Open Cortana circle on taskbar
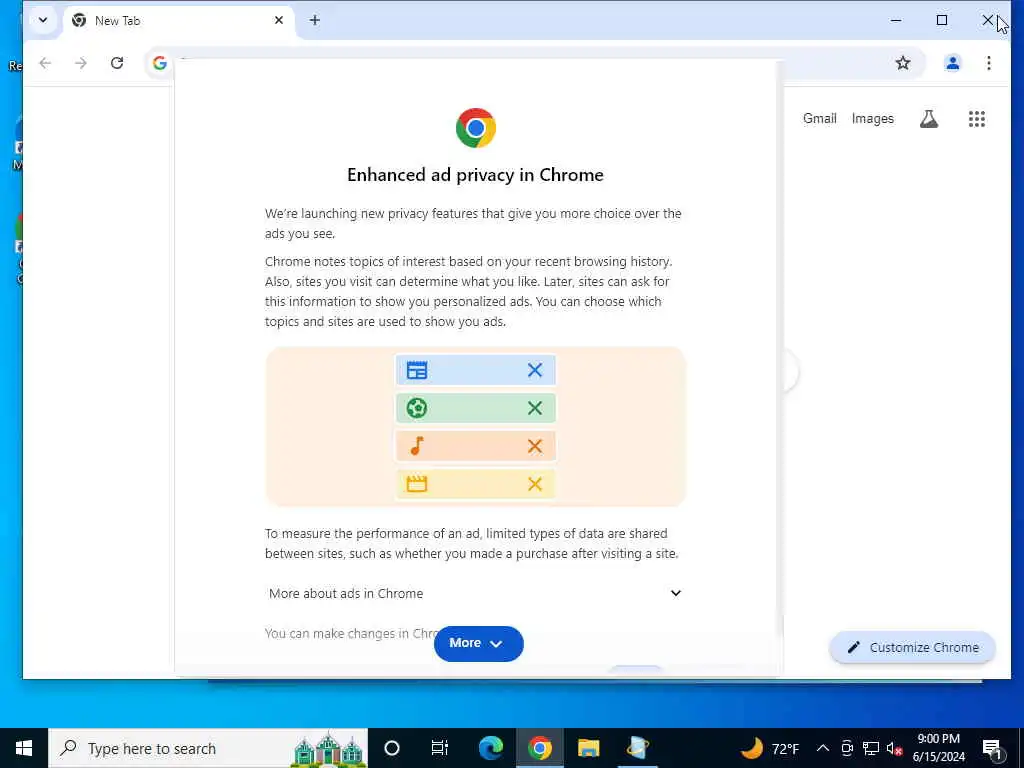 pos(392,748)
